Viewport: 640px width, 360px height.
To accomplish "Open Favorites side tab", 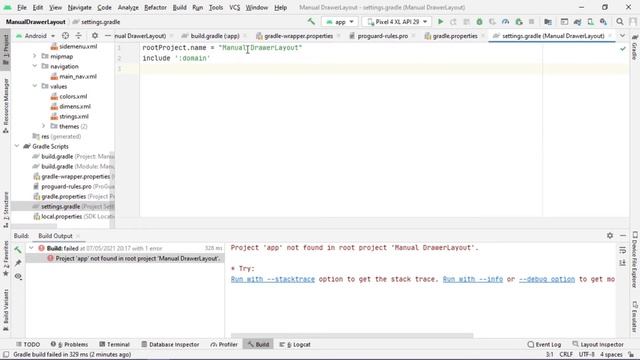I will (x=6, y=259).
